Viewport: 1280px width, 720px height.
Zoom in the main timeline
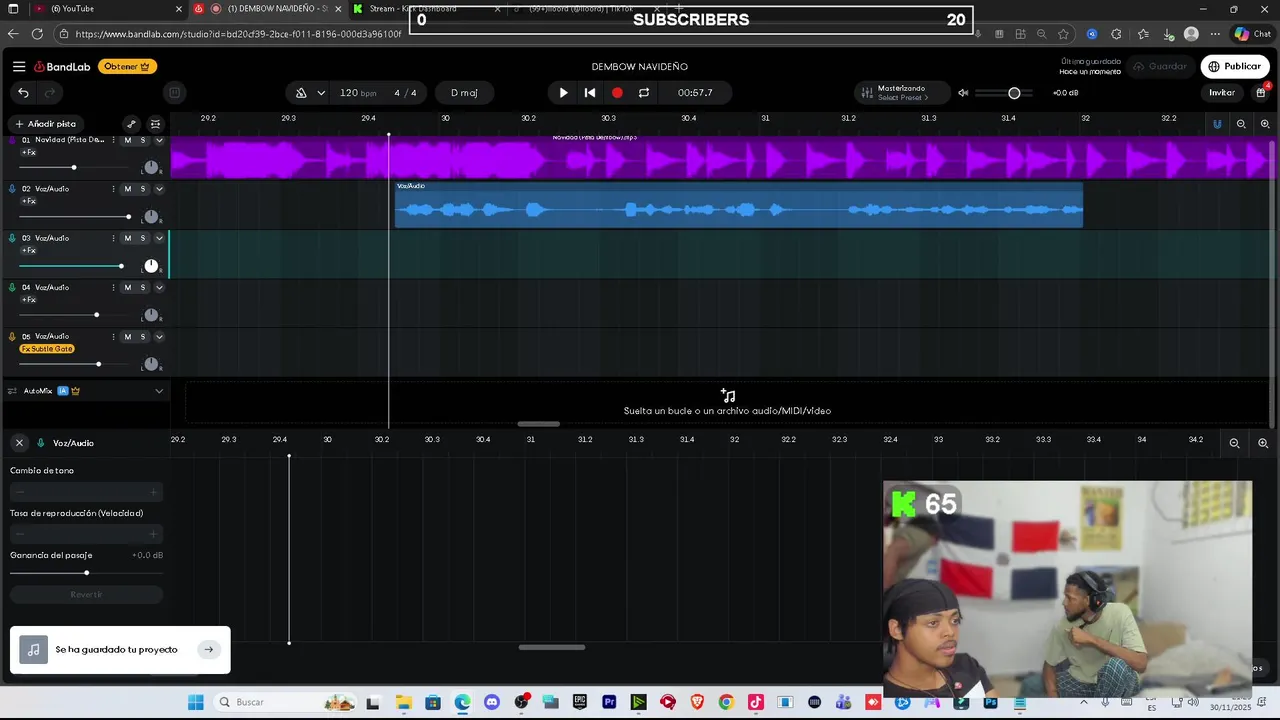[x=1265, y=124]
